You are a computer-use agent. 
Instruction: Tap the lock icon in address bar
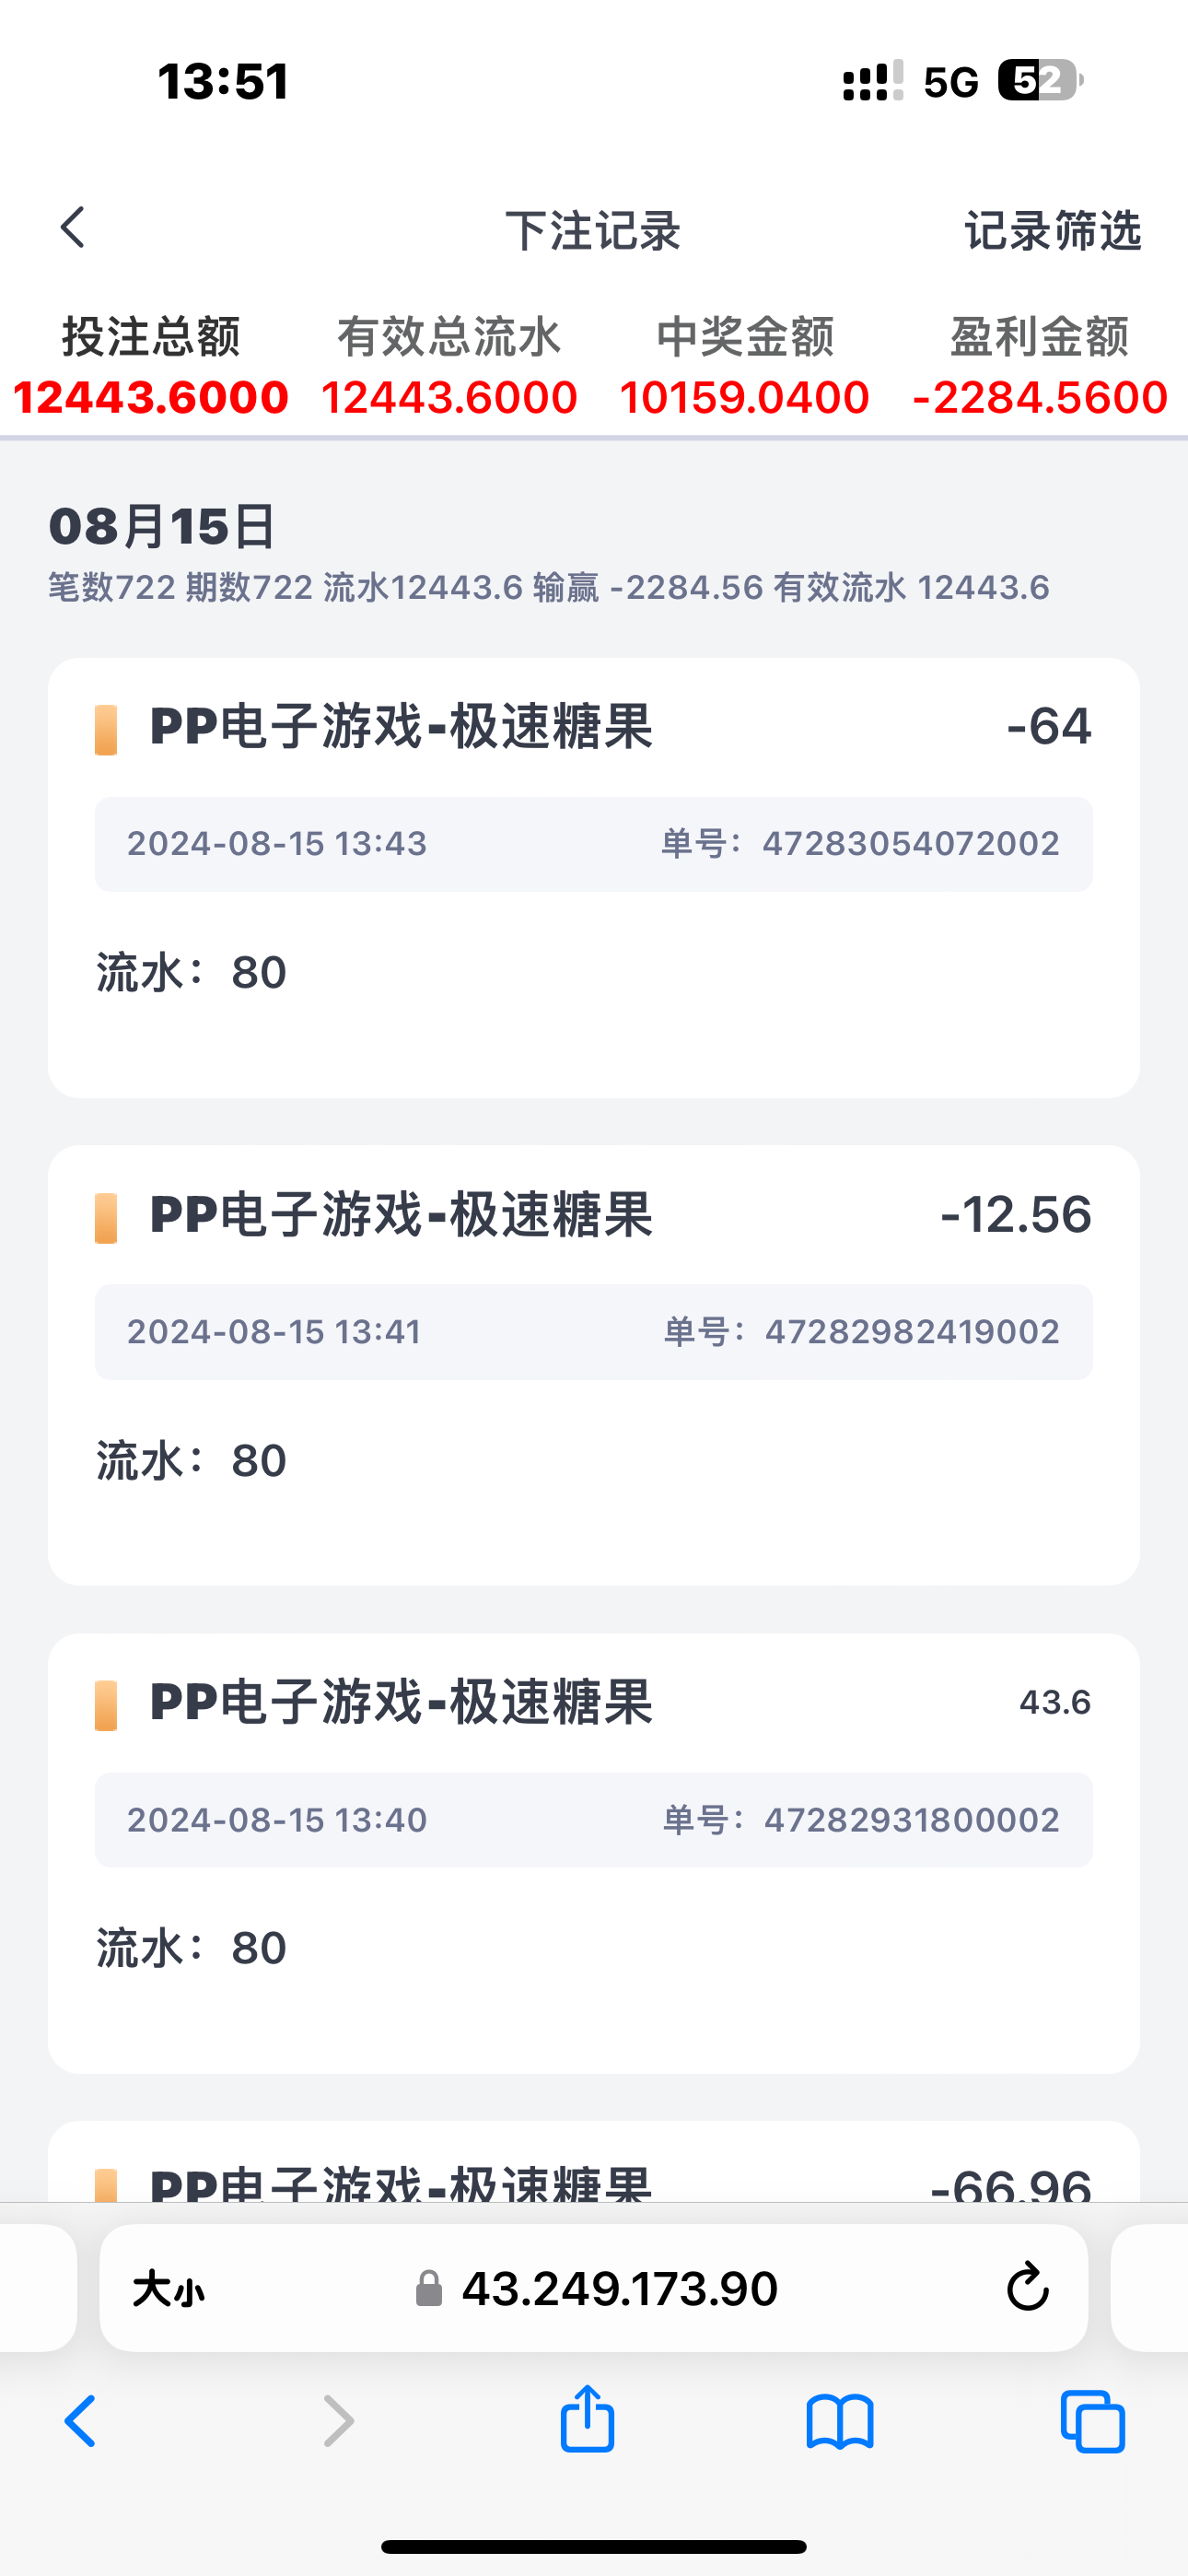point(429,2288)
